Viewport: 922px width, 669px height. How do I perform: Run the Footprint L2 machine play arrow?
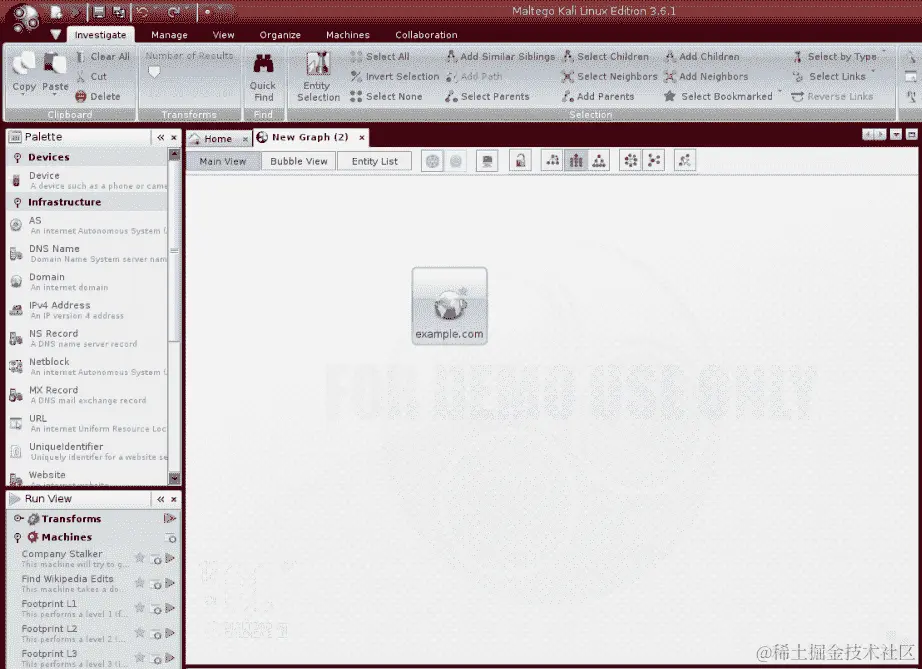click(x=170, y=633)
